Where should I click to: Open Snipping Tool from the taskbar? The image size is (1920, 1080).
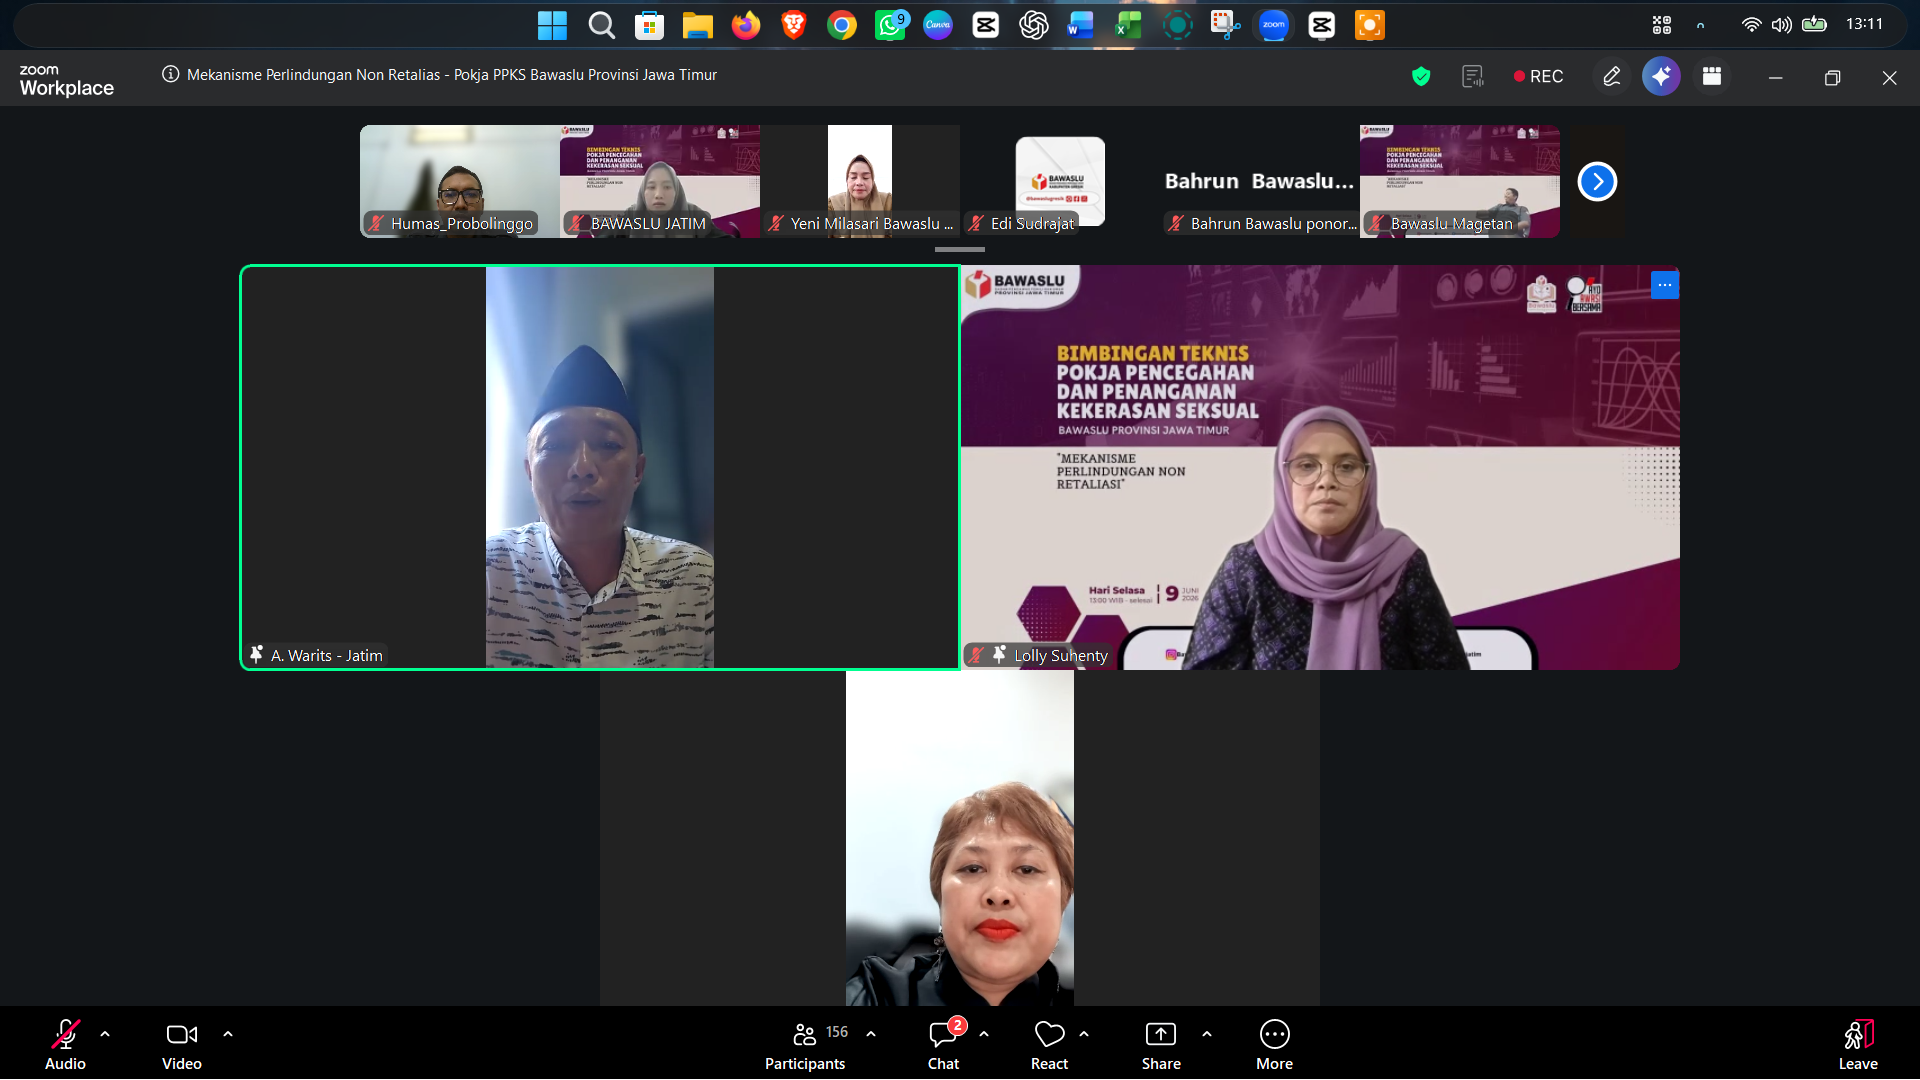pos(1225,25)
